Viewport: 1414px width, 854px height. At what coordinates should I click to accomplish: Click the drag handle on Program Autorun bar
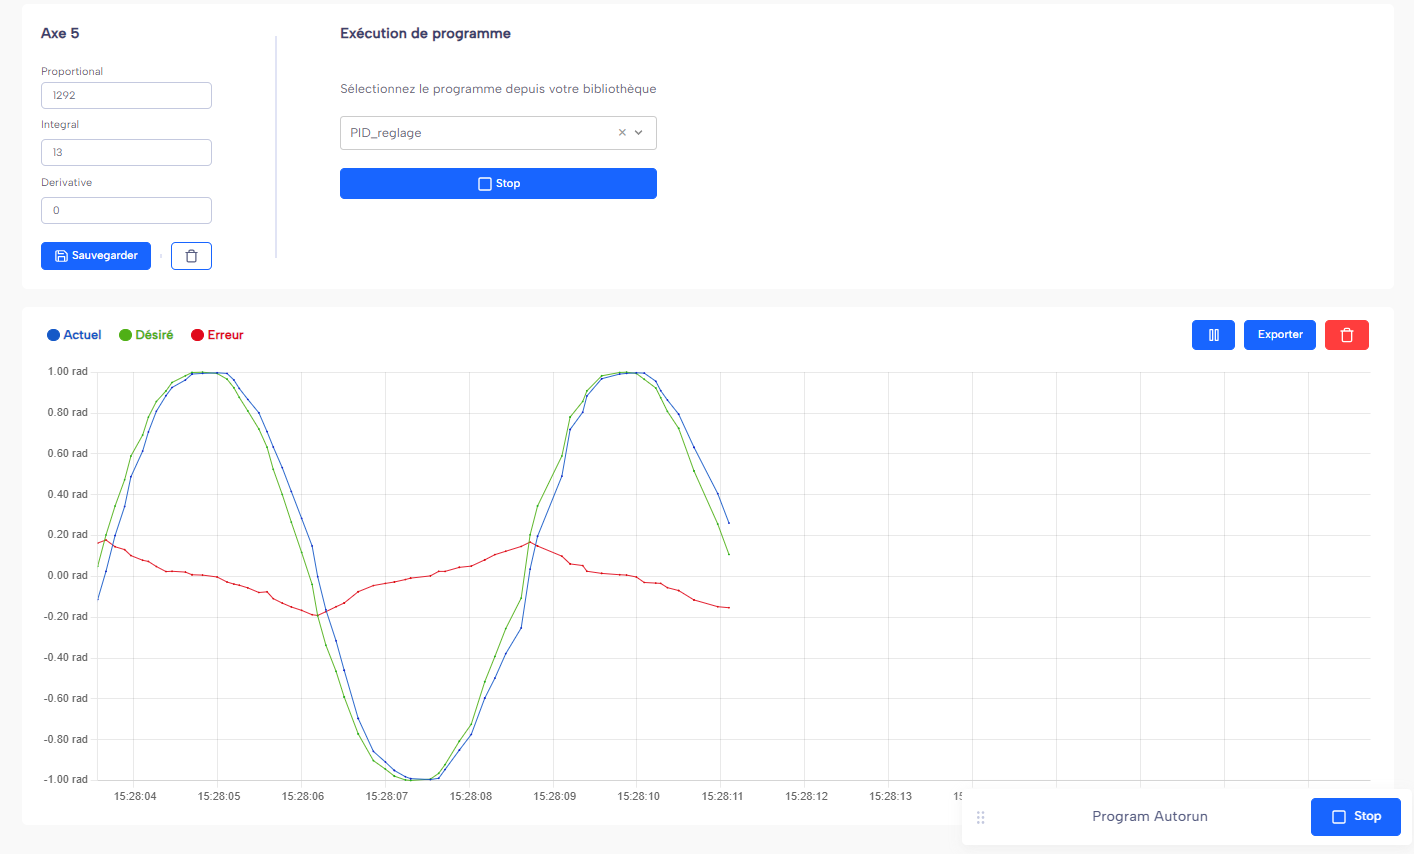pos(980,817)
